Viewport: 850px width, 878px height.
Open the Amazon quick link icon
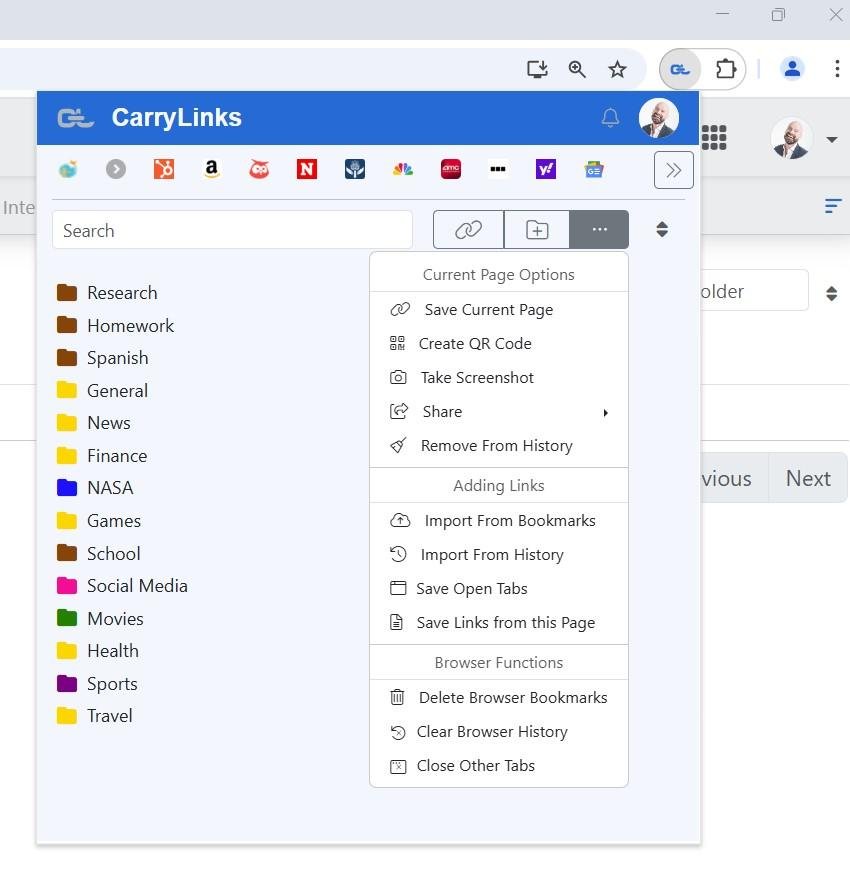click(211, 169)
